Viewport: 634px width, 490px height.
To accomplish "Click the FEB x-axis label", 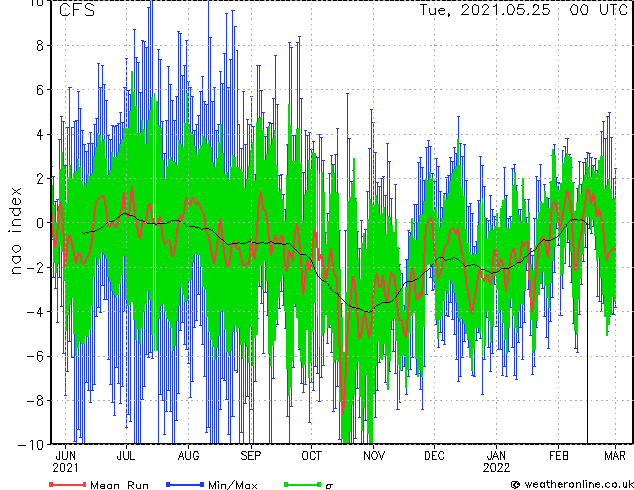I will click(x=558, y=456).
